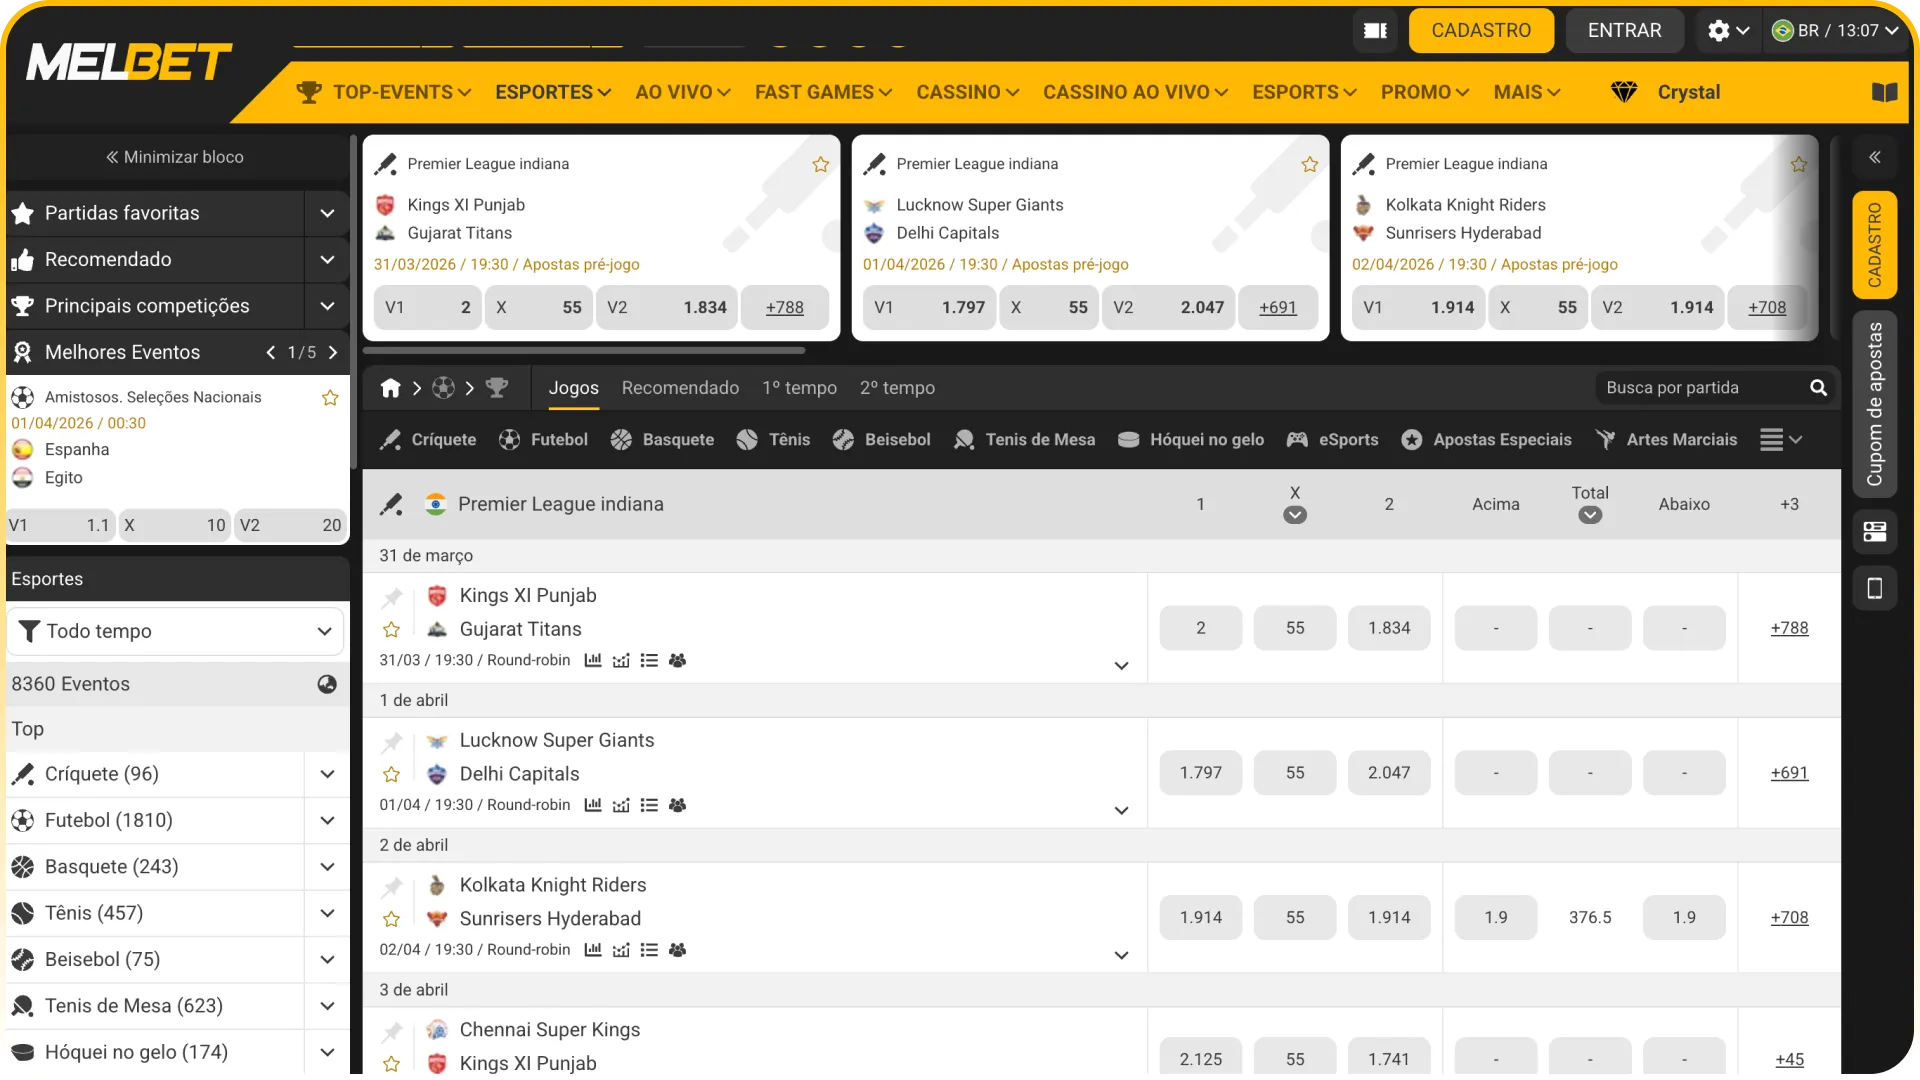Select the eSports filter

tap(1332, 440)
